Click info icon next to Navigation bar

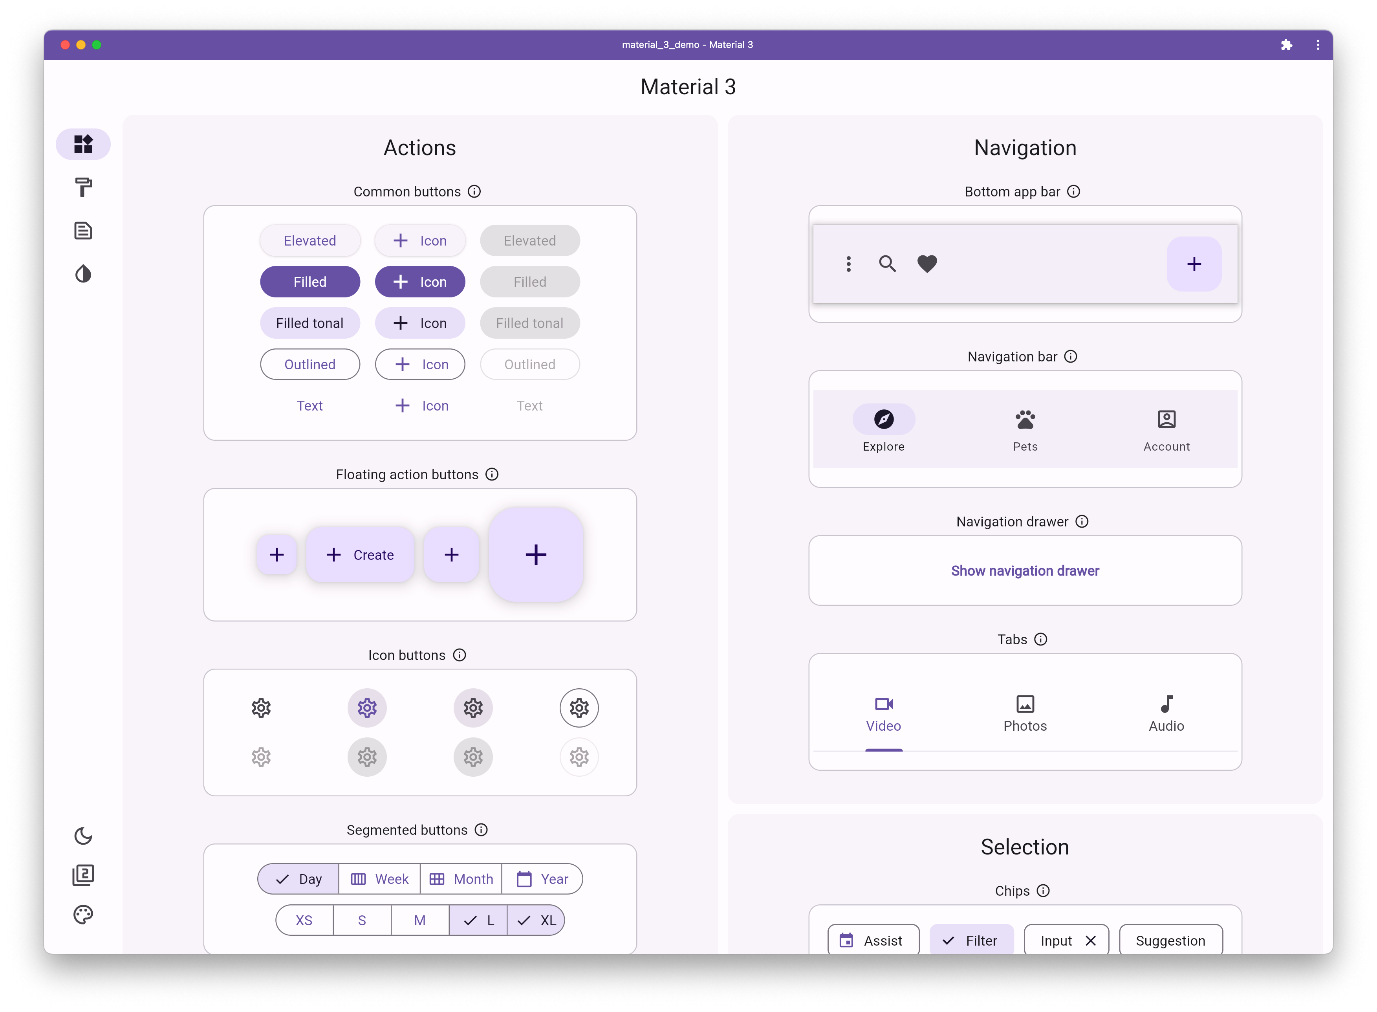tap(1071, 356)
